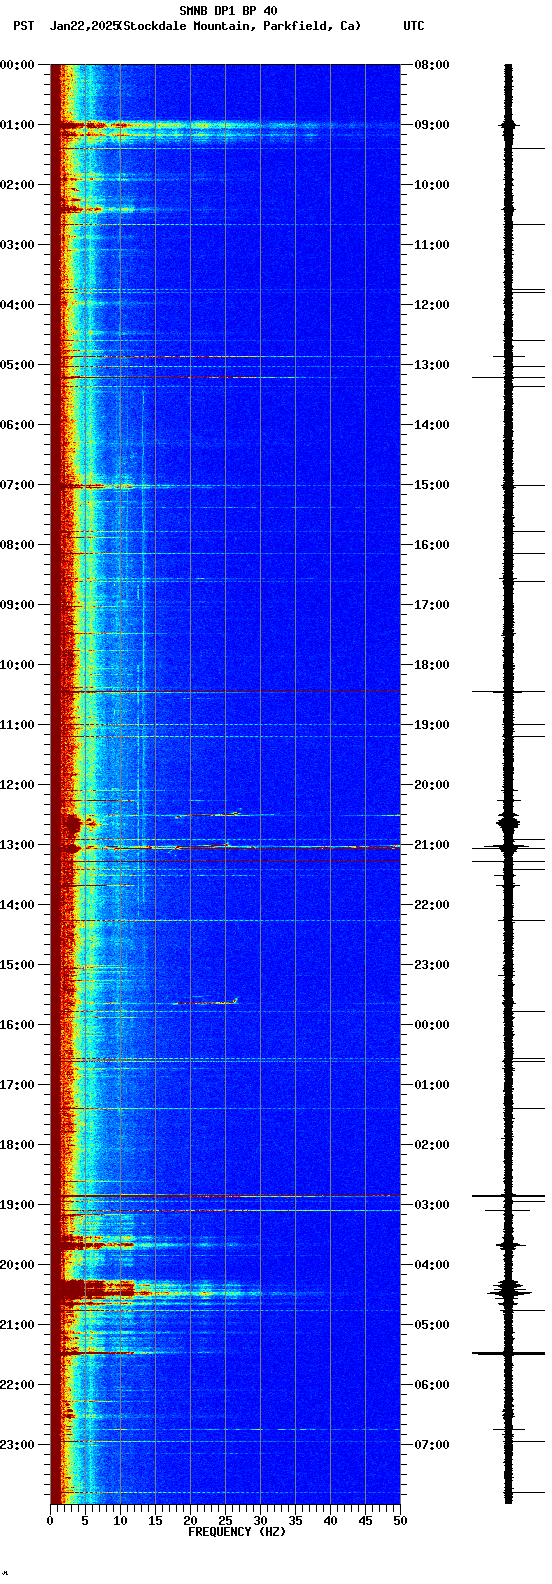The height and width of the screenshot is (1584, 552).
Task: Click the 07:00 UTC time label
Action: pyautogui.click(x=431, y=1445)
